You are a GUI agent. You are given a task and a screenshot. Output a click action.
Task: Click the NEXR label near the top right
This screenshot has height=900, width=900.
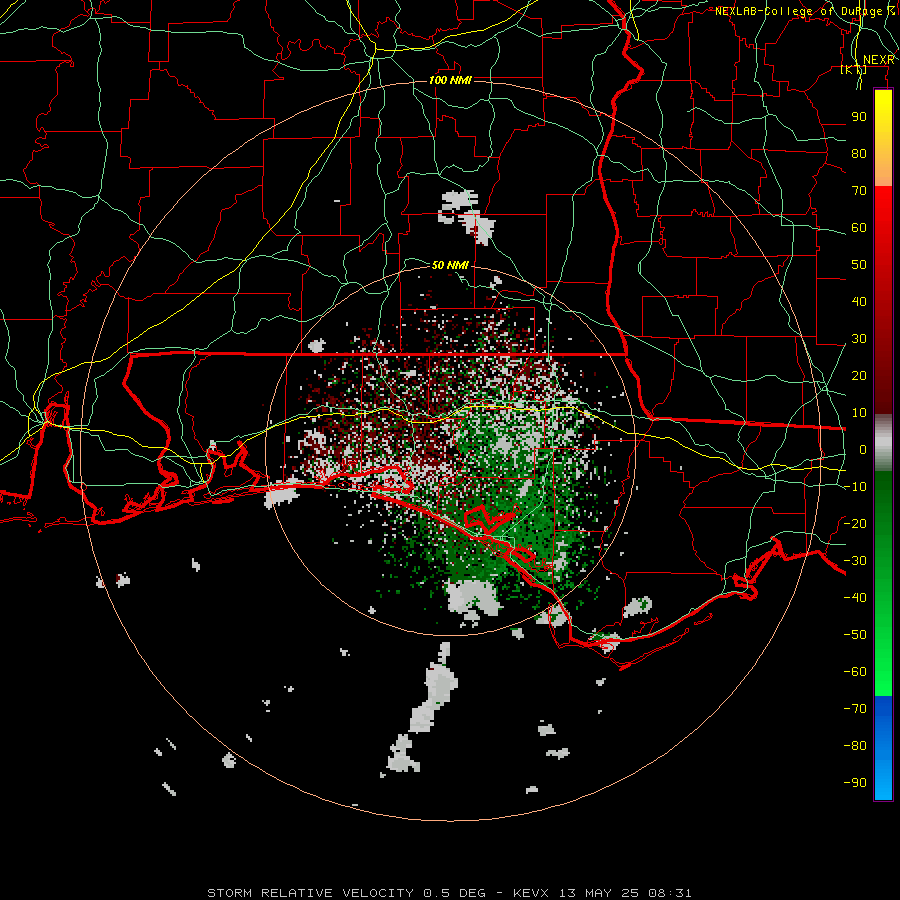(879, 60)
